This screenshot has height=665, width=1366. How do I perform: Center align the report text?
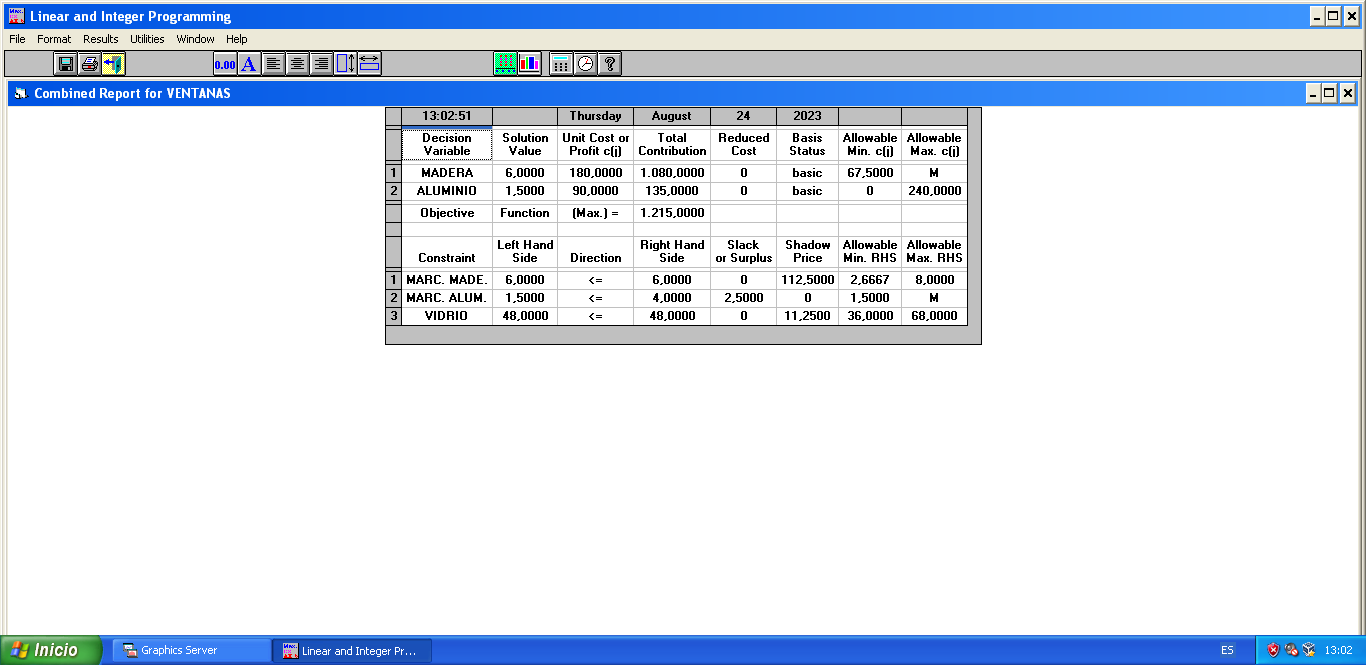click(296, 62)
